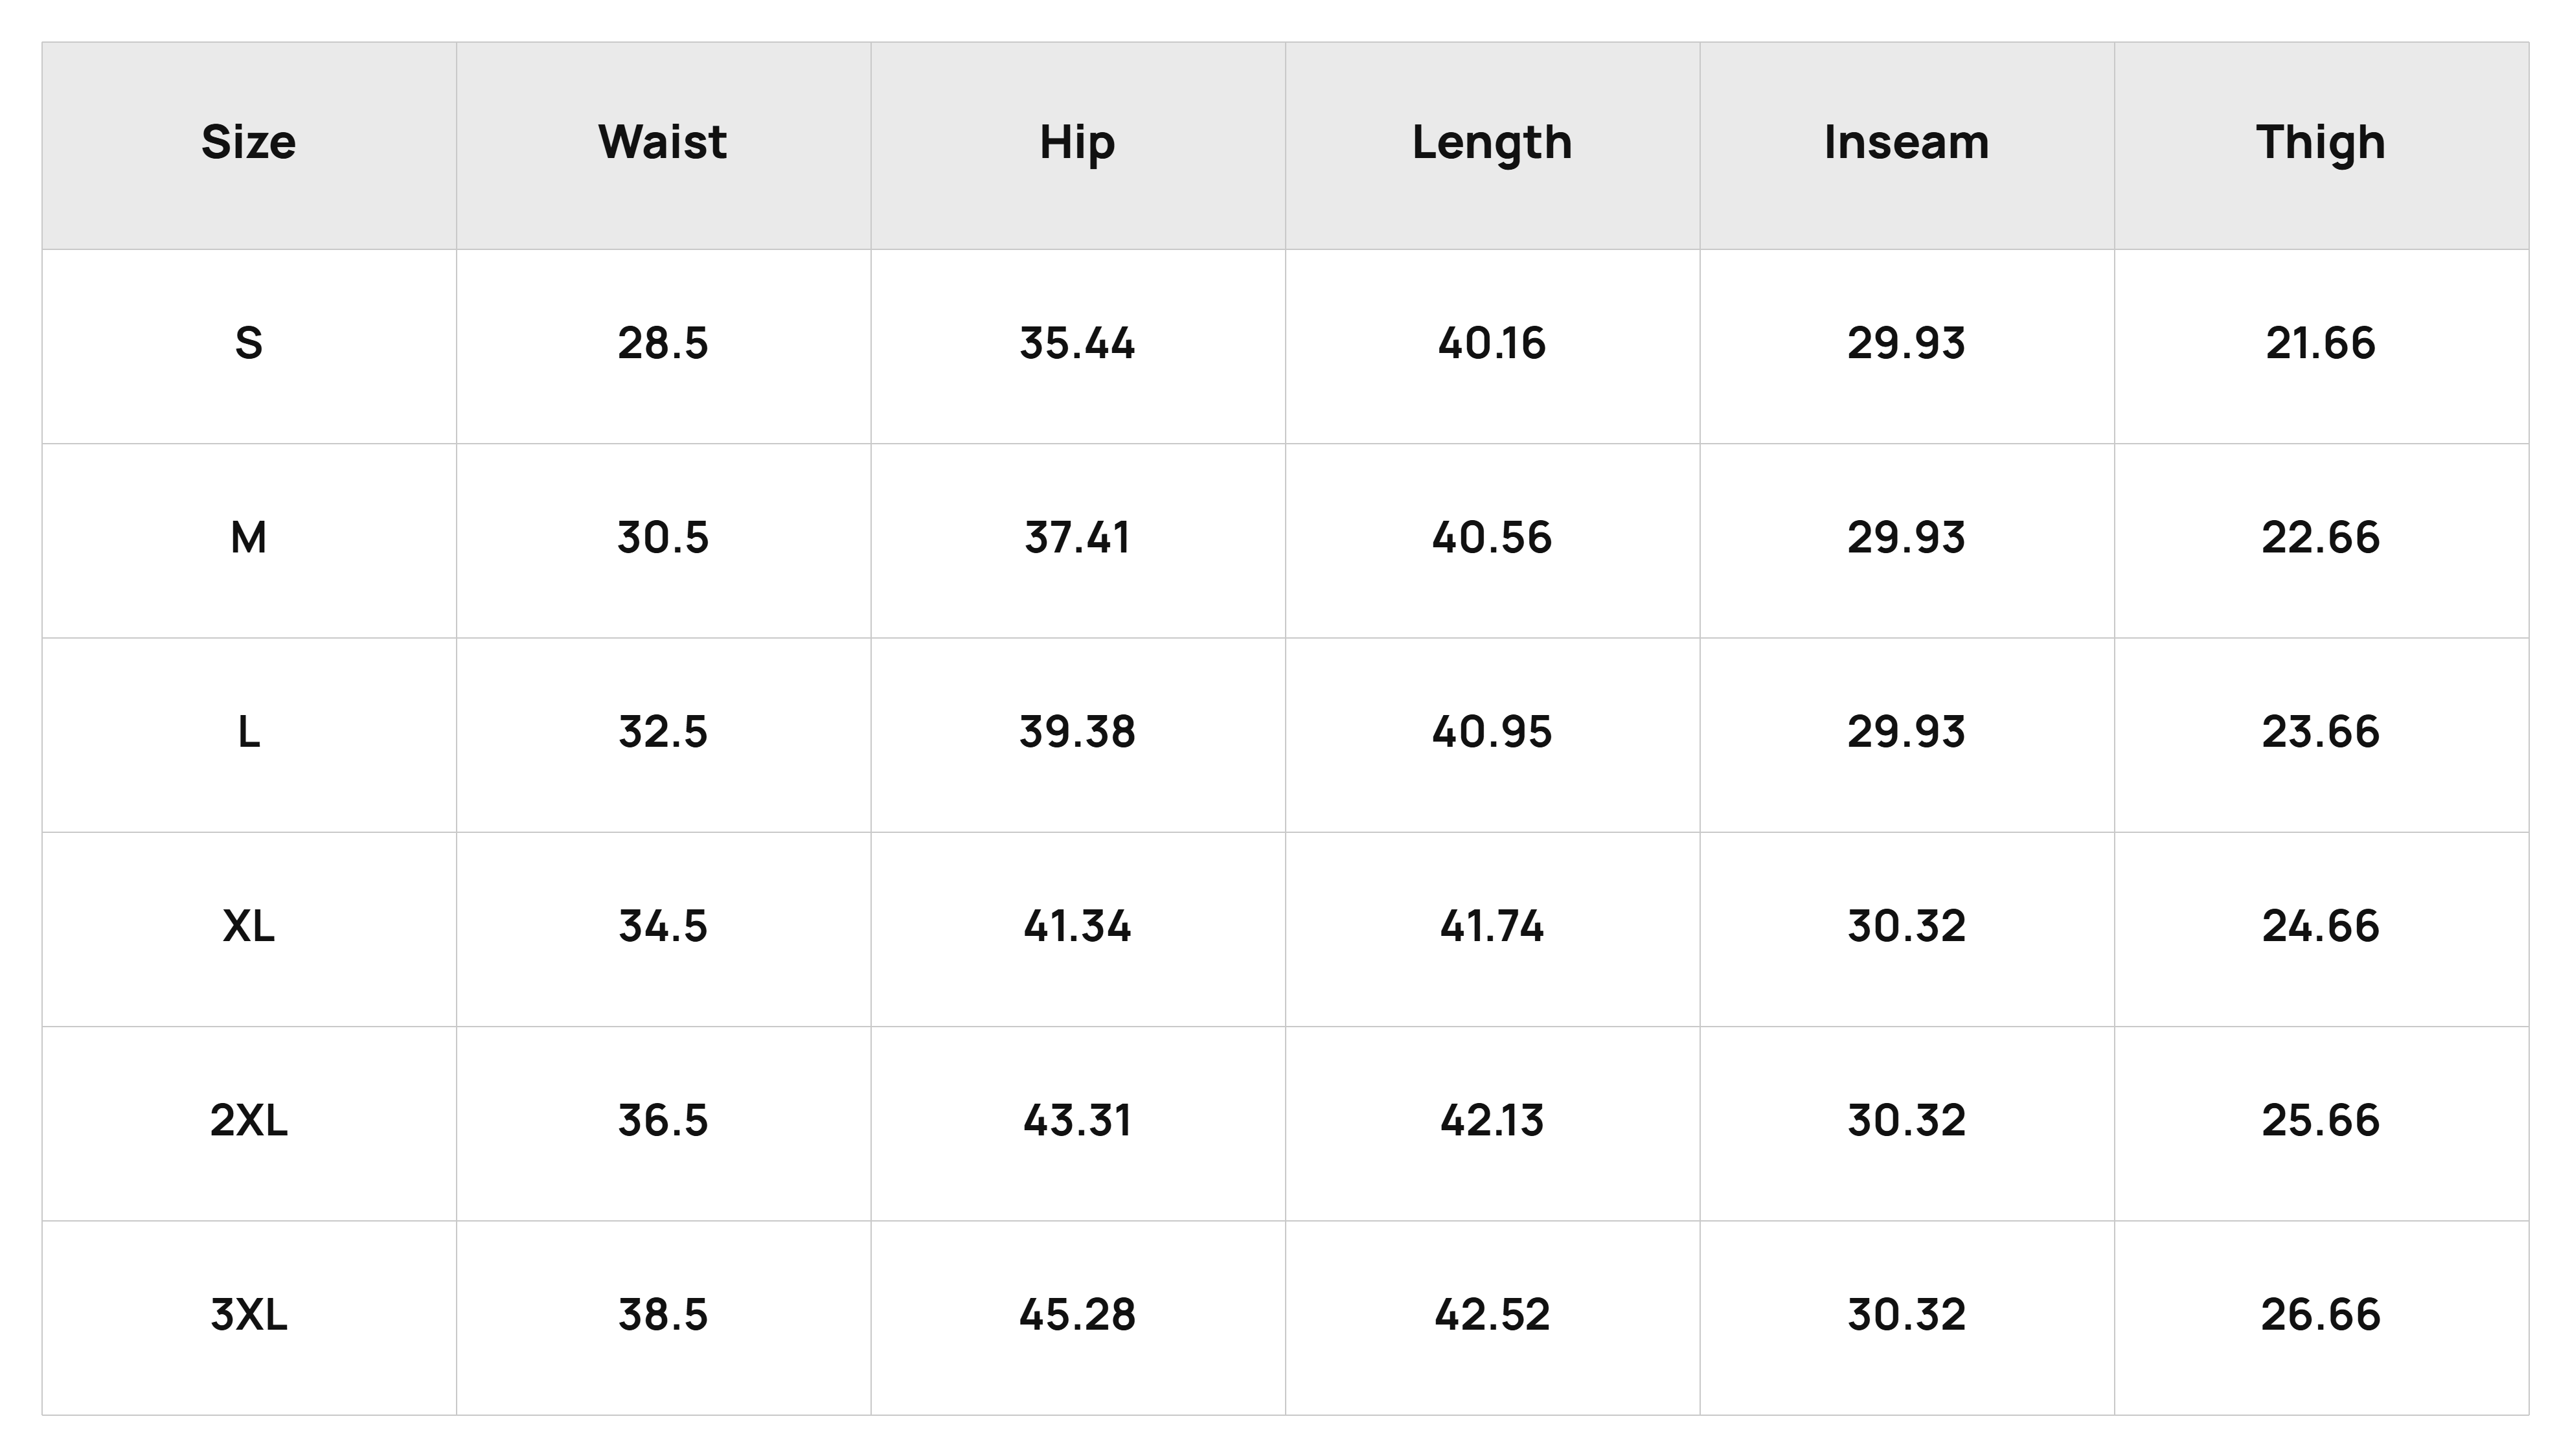Select hip measurement 37.41
The height and width of the screenshot is (1456, 2570).
click(x=1077, y=538)
